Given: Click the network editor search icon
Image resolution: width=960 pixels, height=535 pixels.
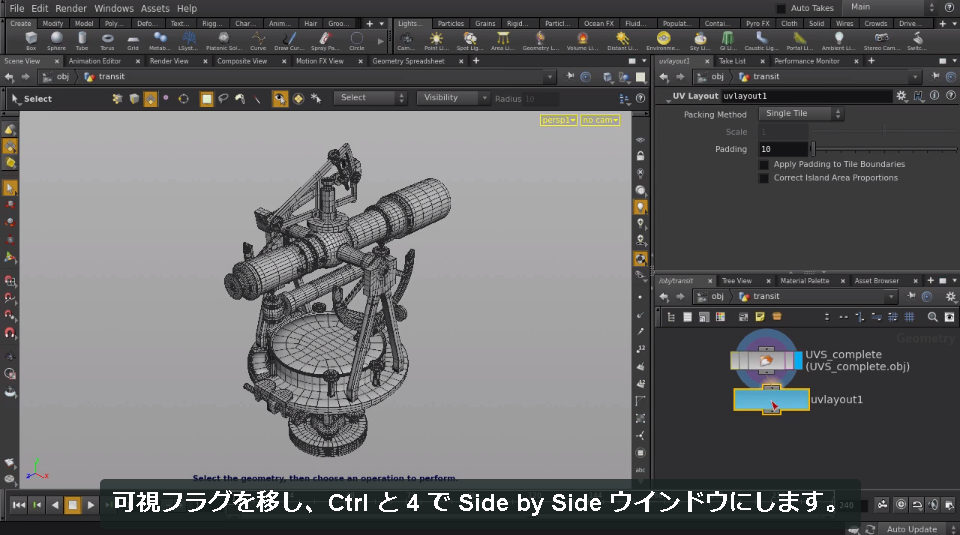Looking at the screenshot, I should tap(932, 316).
